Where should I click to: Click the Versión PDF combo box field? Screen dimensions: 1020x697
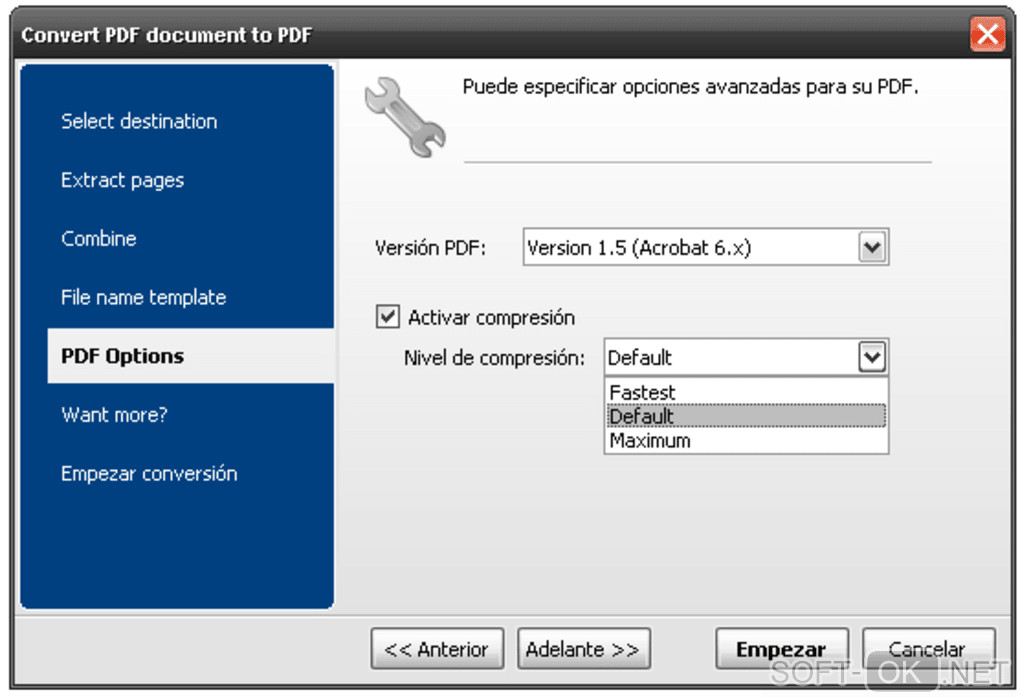click(x=690, y=248)
